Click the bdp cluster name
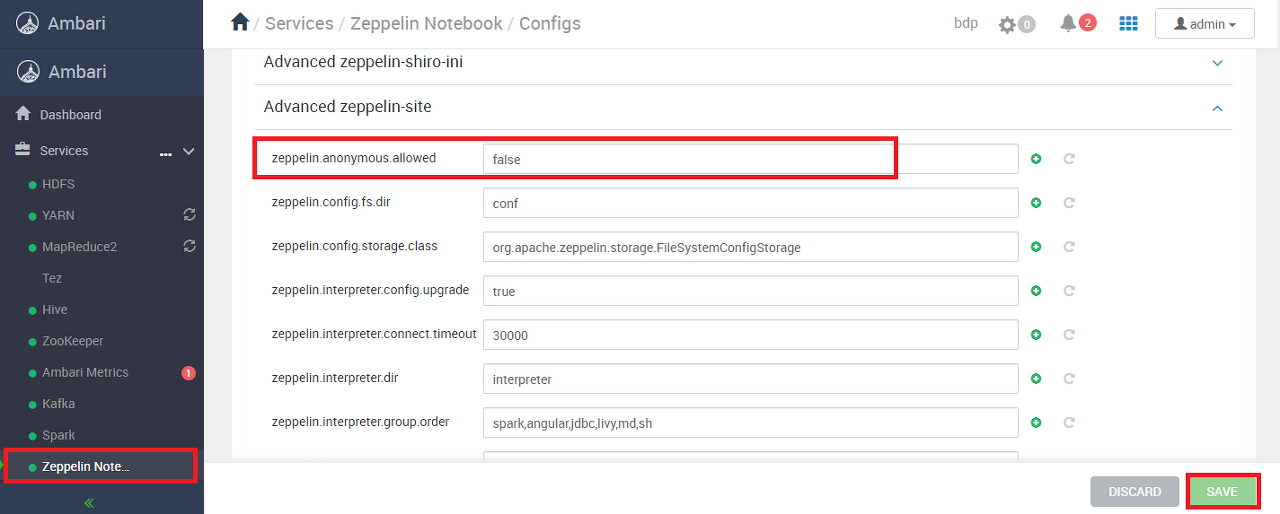The height and width of the screenshot is (514, 1280). tap(966, 23)
